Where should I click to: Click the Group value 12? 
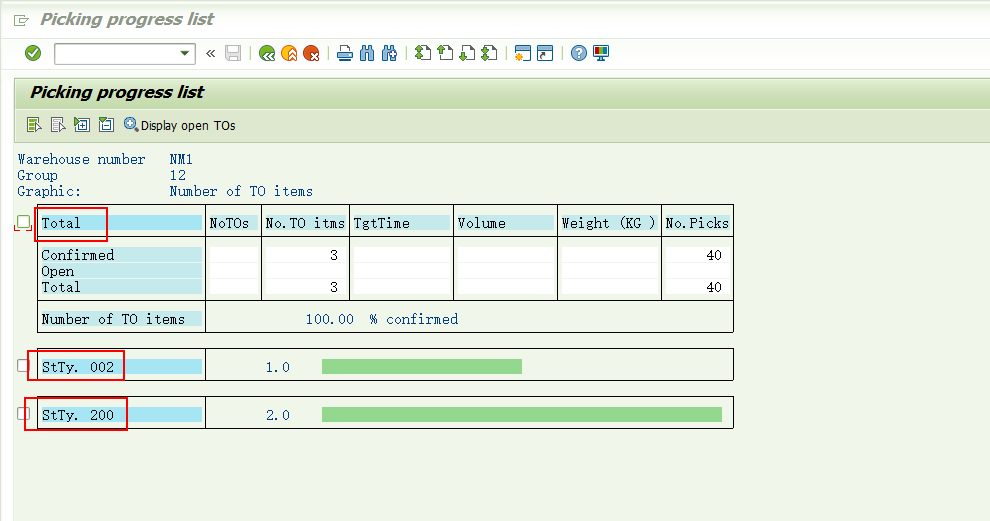(177, 175)
